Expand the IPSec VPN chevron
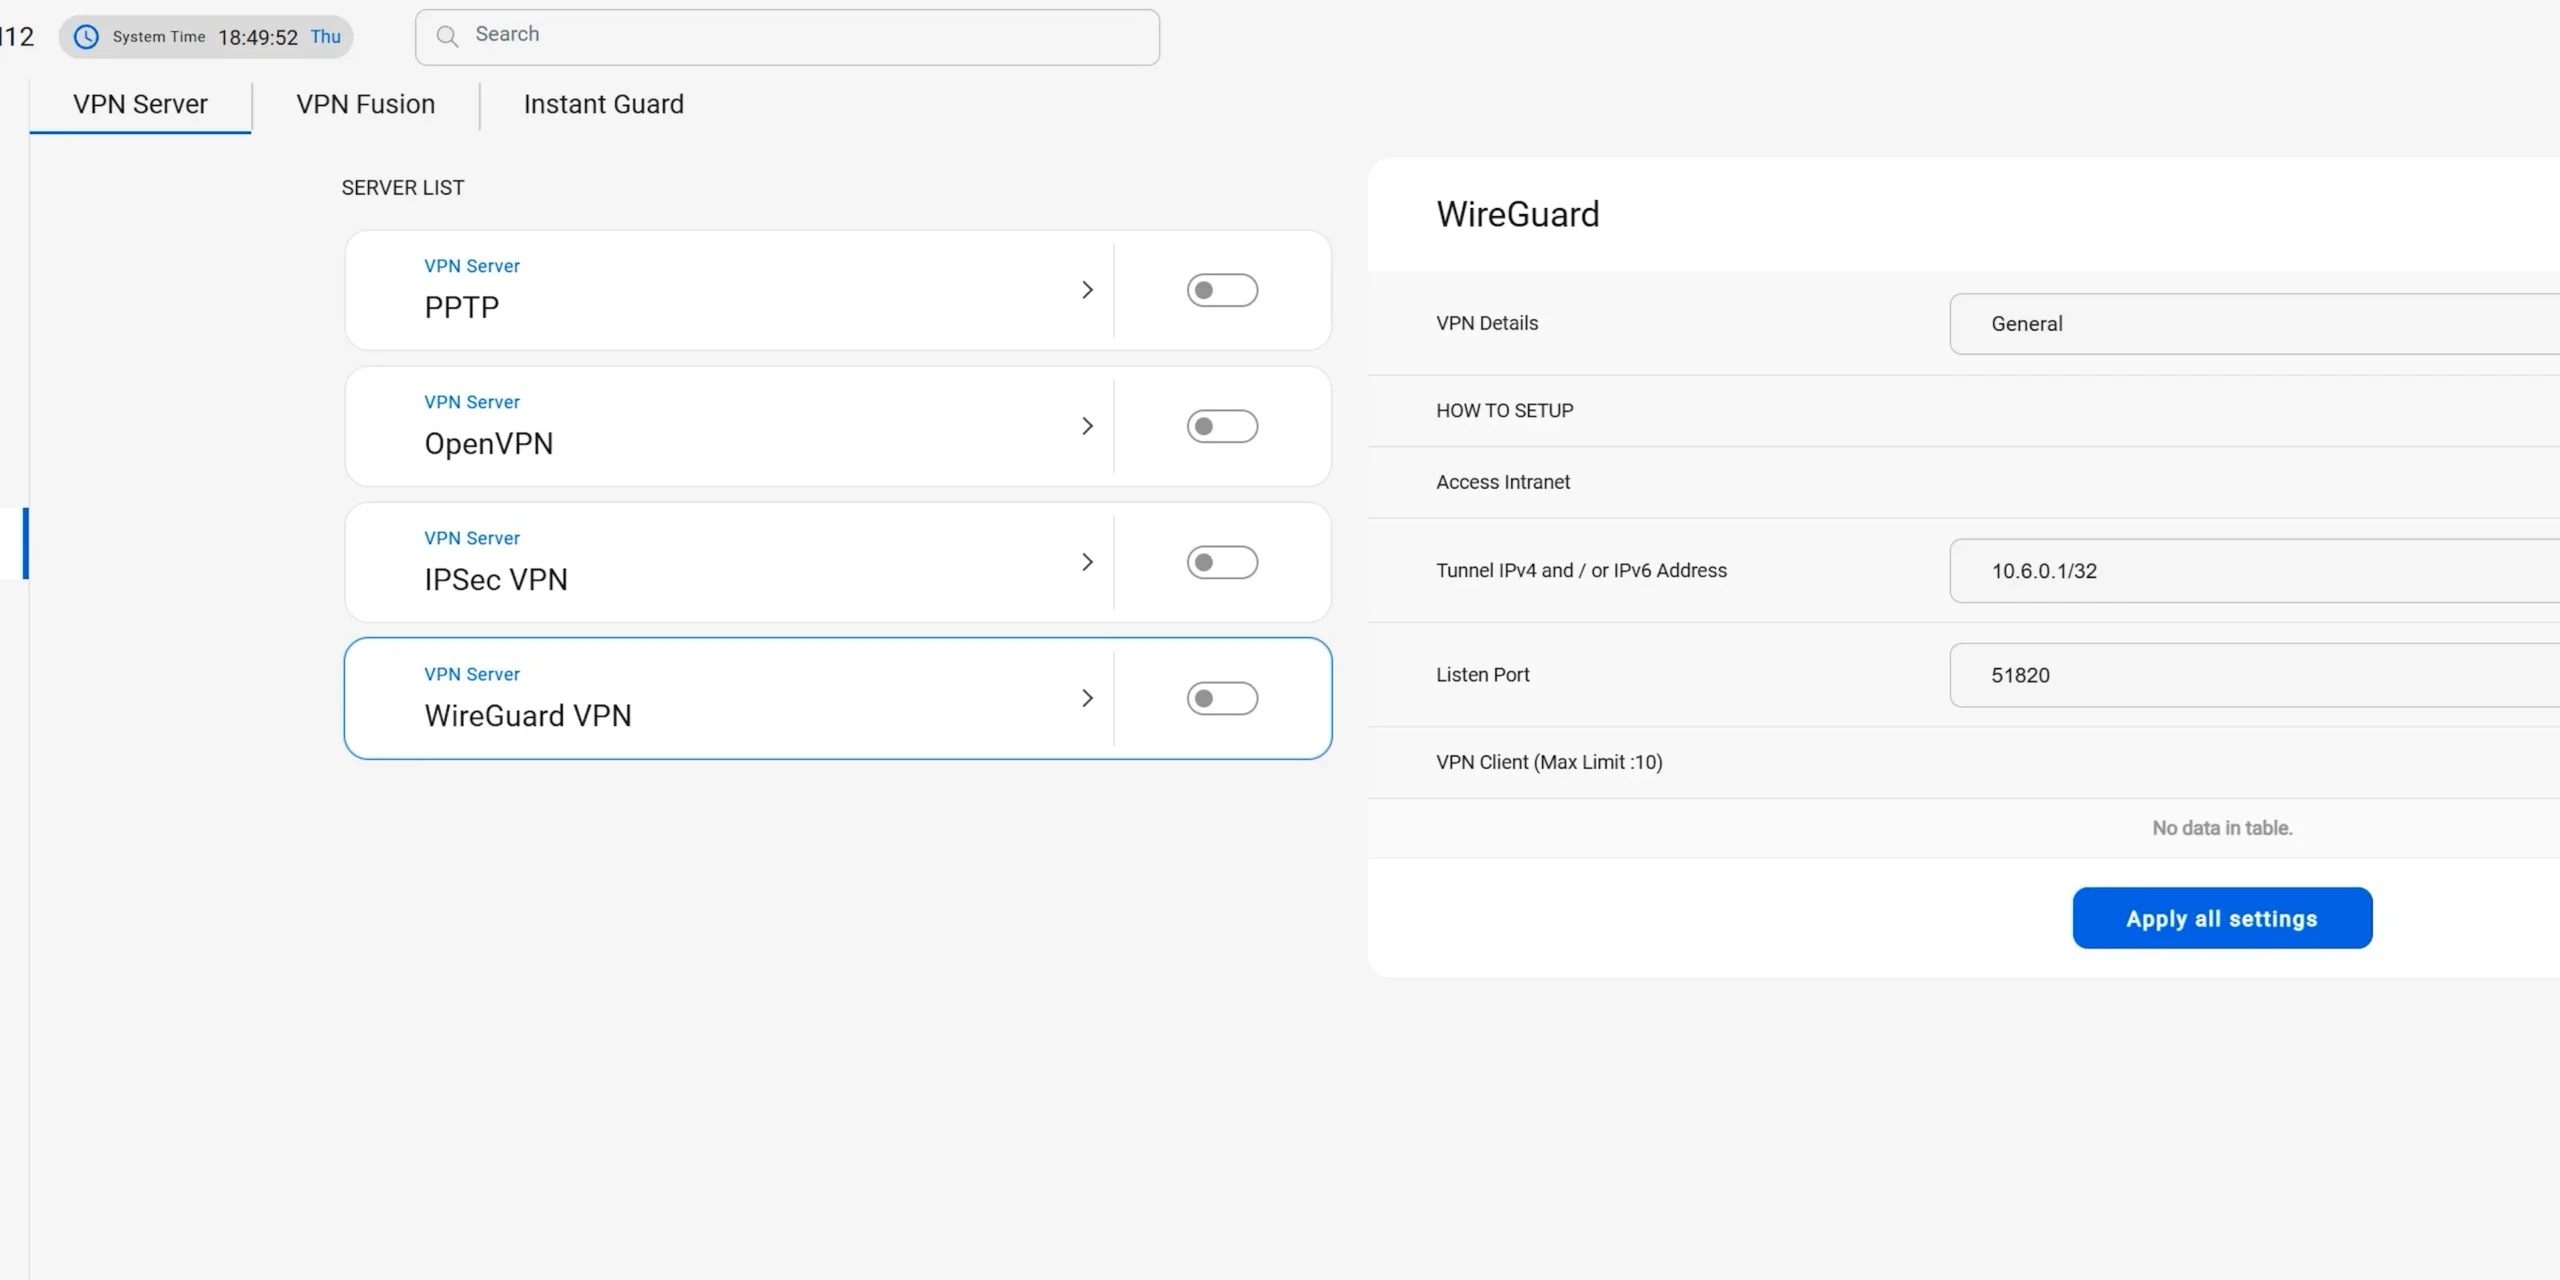2560x1280 pixels. pyautogui.click(x=1087, y=562)
